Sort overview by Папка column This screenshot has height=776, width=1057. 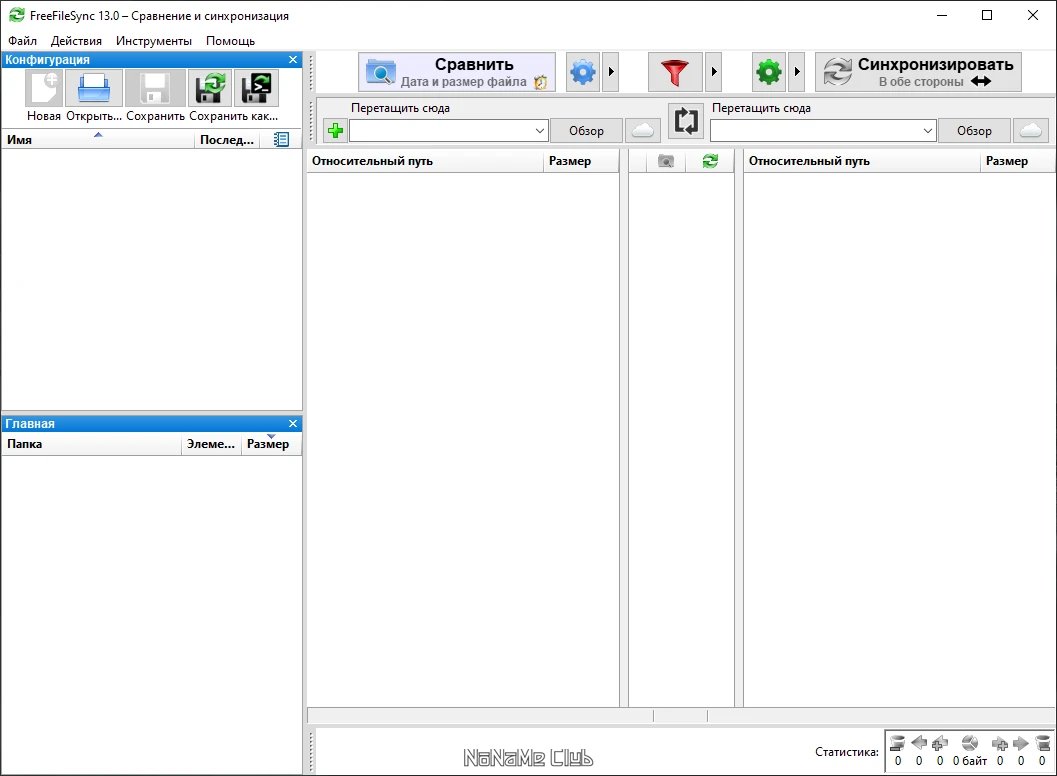point(92,444)
